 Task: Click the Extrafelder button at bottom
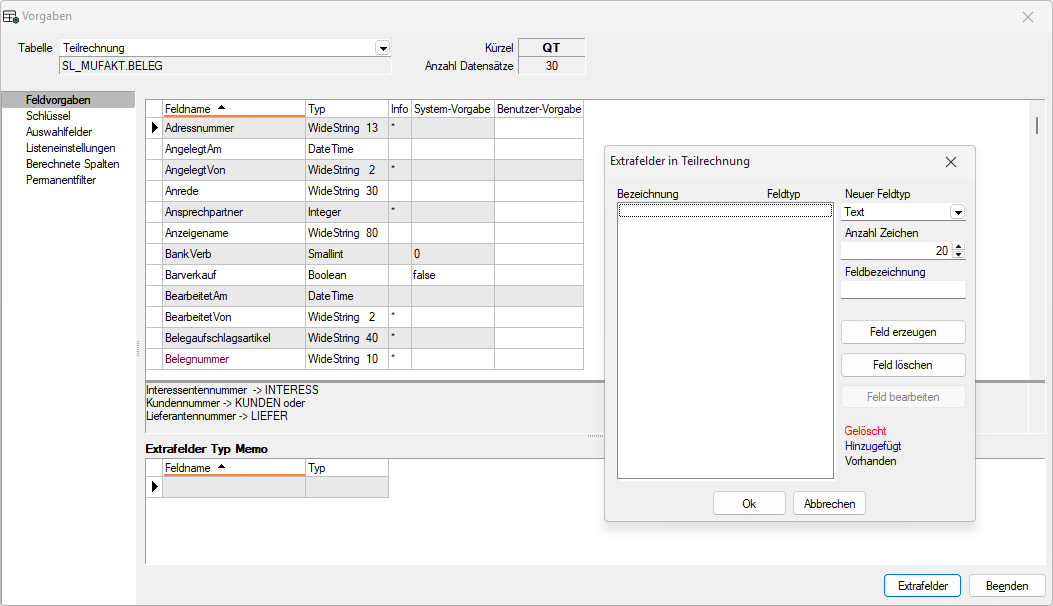922,586
